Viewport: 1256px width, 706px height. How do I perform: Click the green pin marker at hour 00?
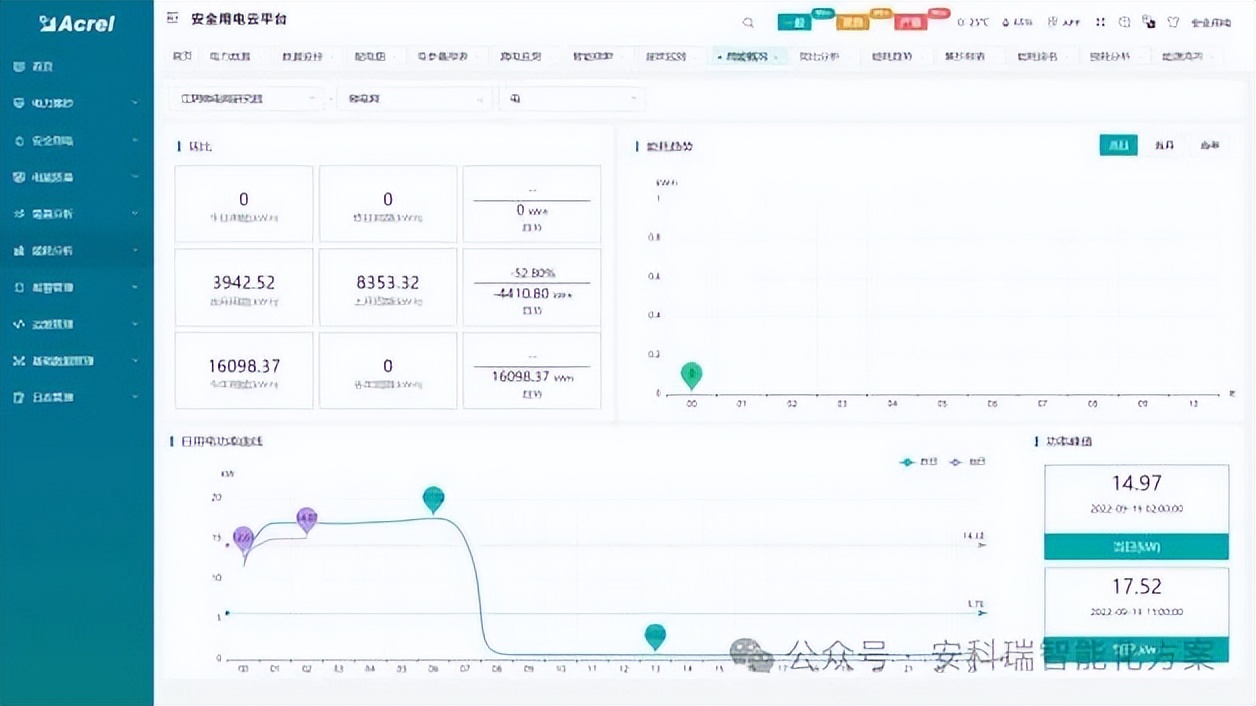point(691,375)
